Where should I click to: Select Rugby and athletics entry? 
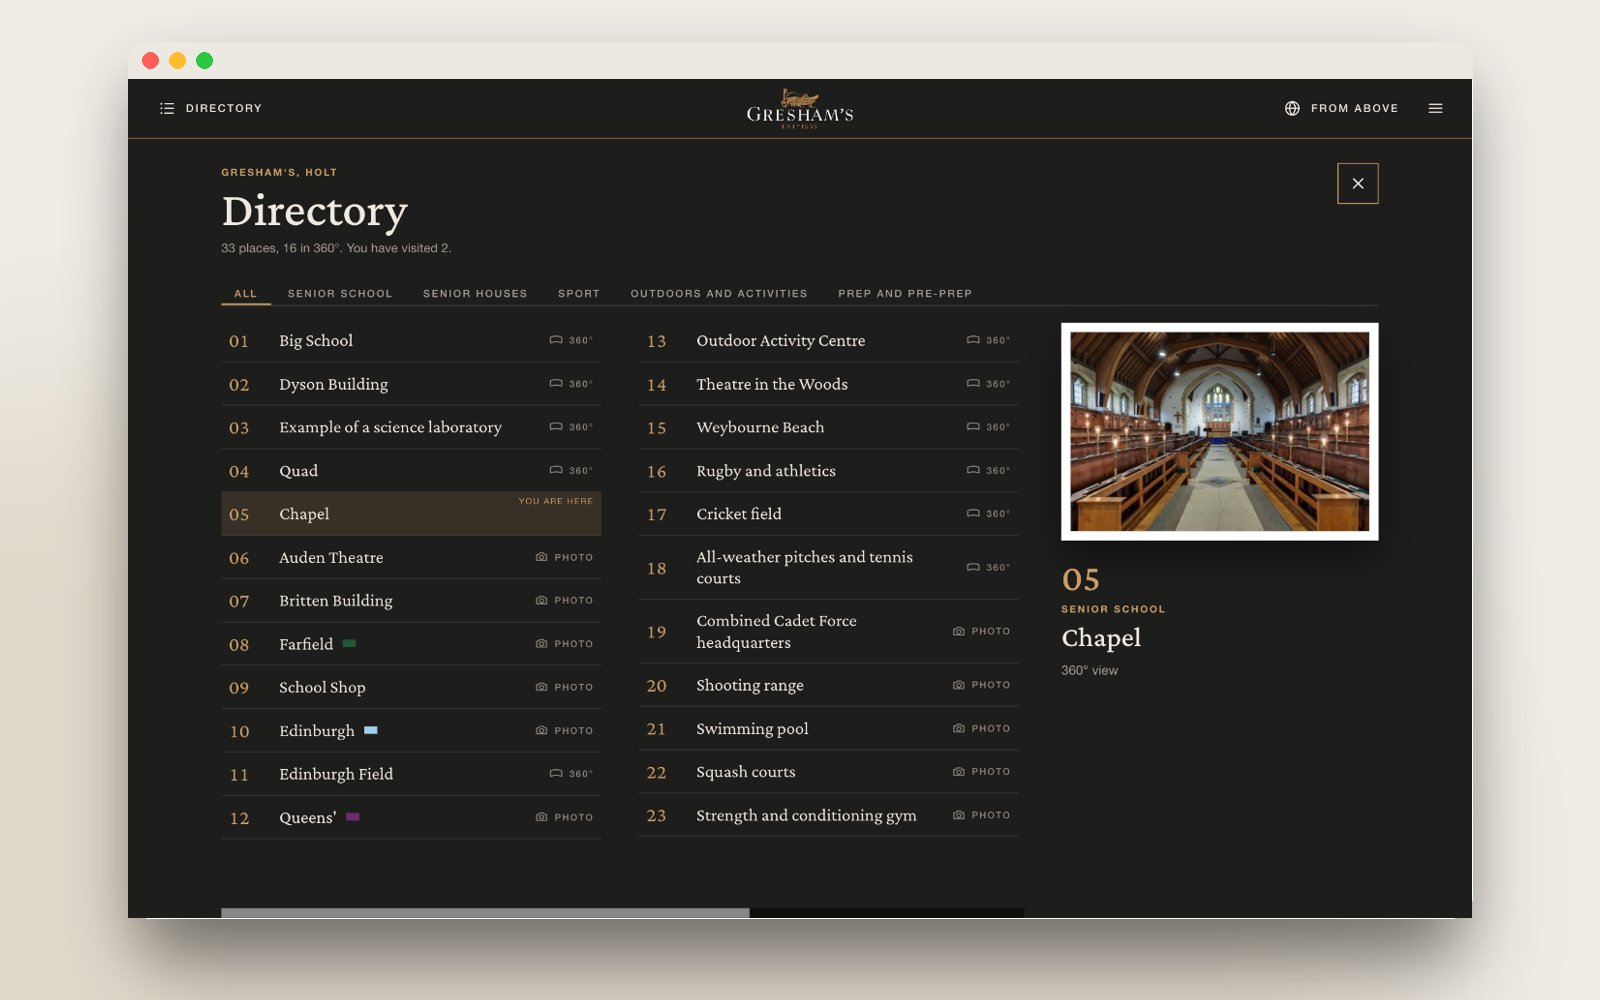(x=828, y=471)
